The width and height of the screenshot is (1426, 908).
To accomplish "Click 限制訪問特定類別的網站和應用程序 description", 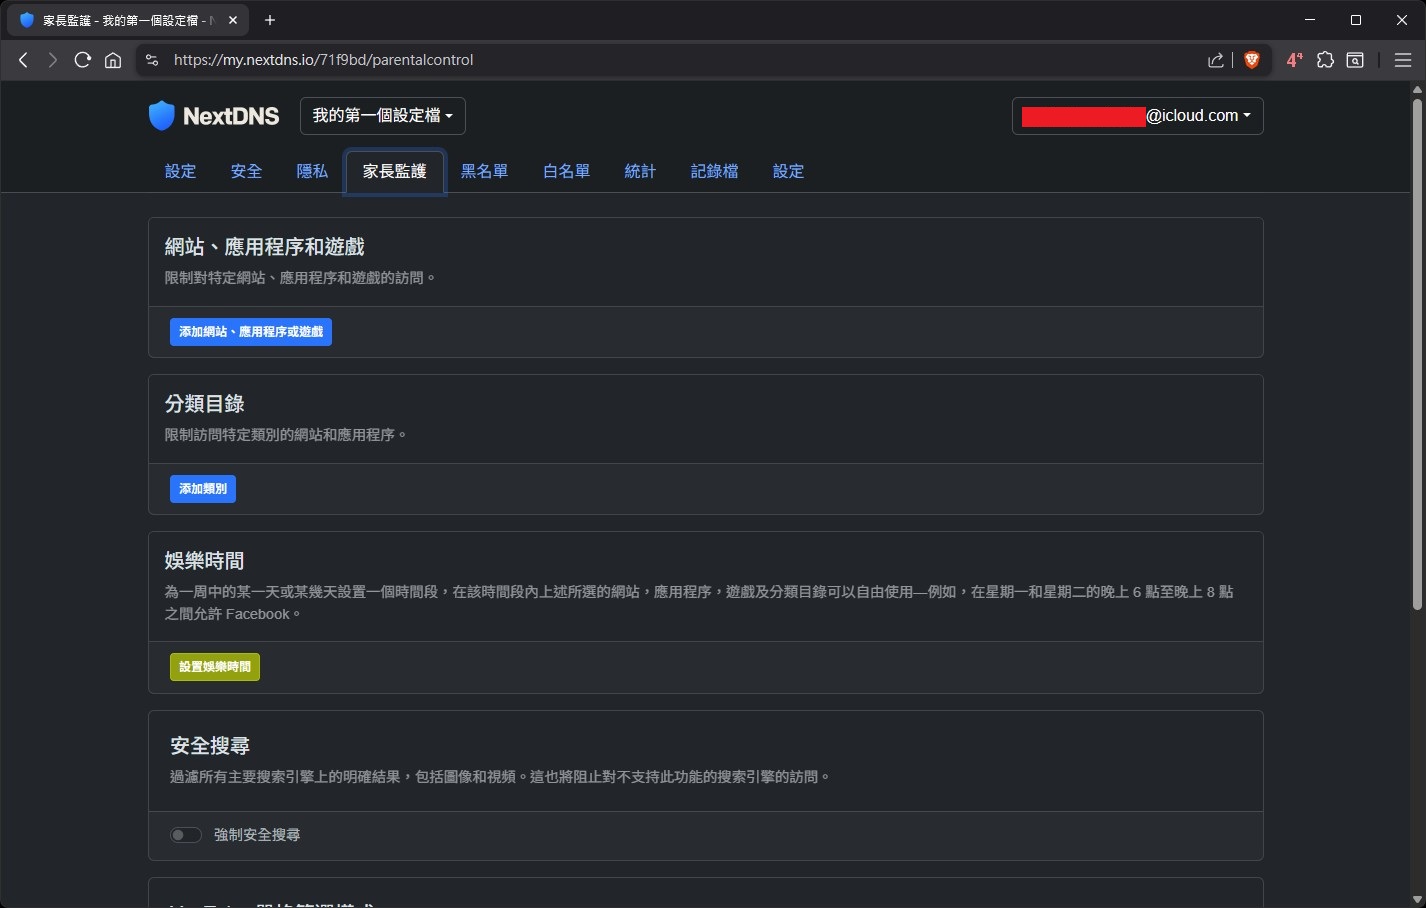I will [286, 435].
